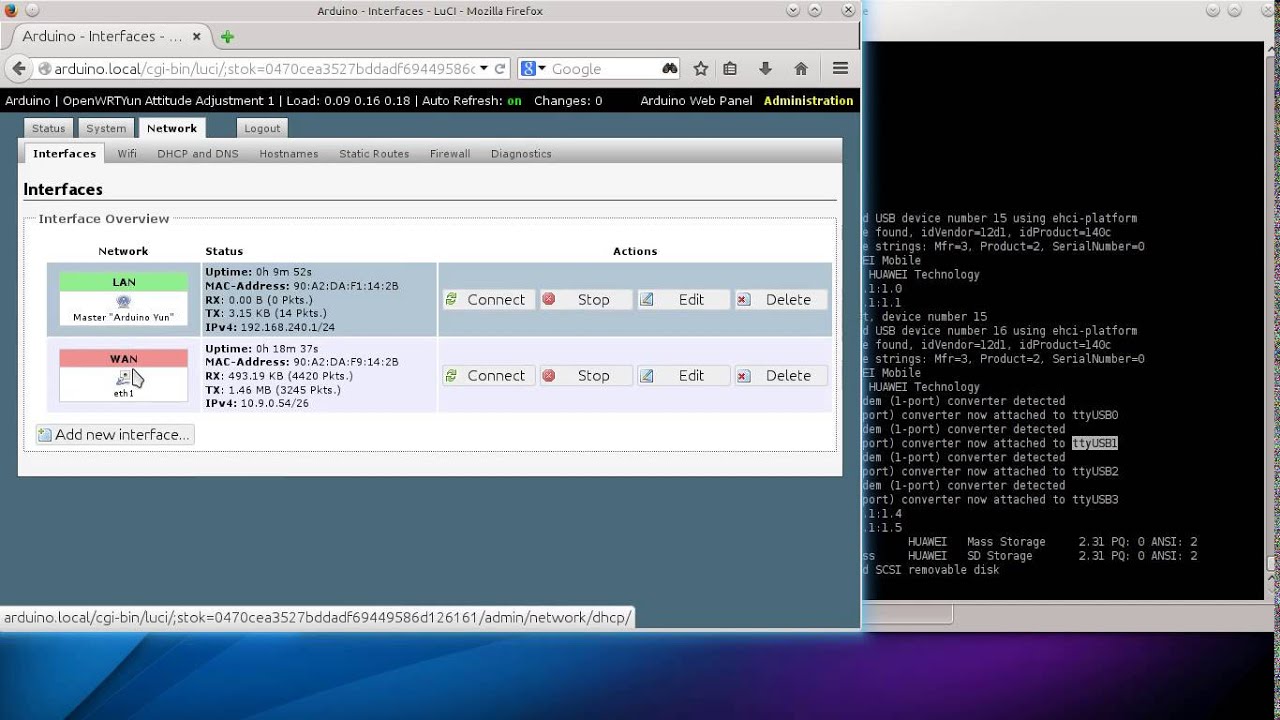Delete the WAN interface
The height and width of the screenshot is (720, 1280).
coord(781,375)
